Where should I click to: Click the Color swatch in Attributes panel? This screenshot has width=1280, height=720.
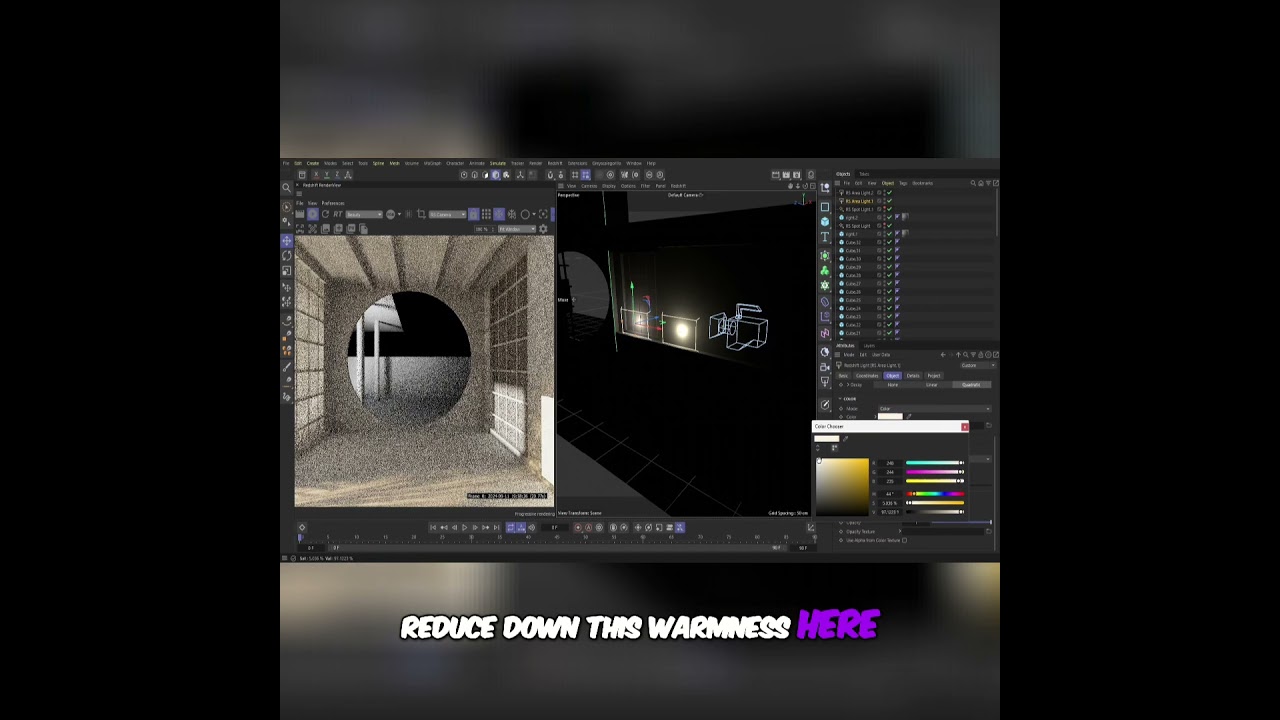tap(890, 416)
